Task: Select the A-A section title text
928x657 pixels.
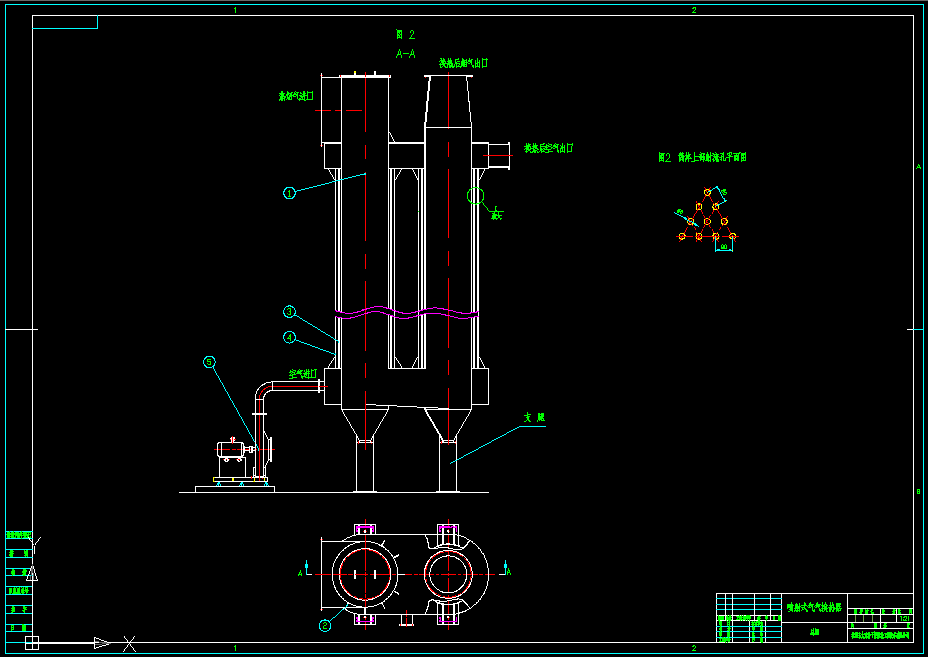Action: 406,54
